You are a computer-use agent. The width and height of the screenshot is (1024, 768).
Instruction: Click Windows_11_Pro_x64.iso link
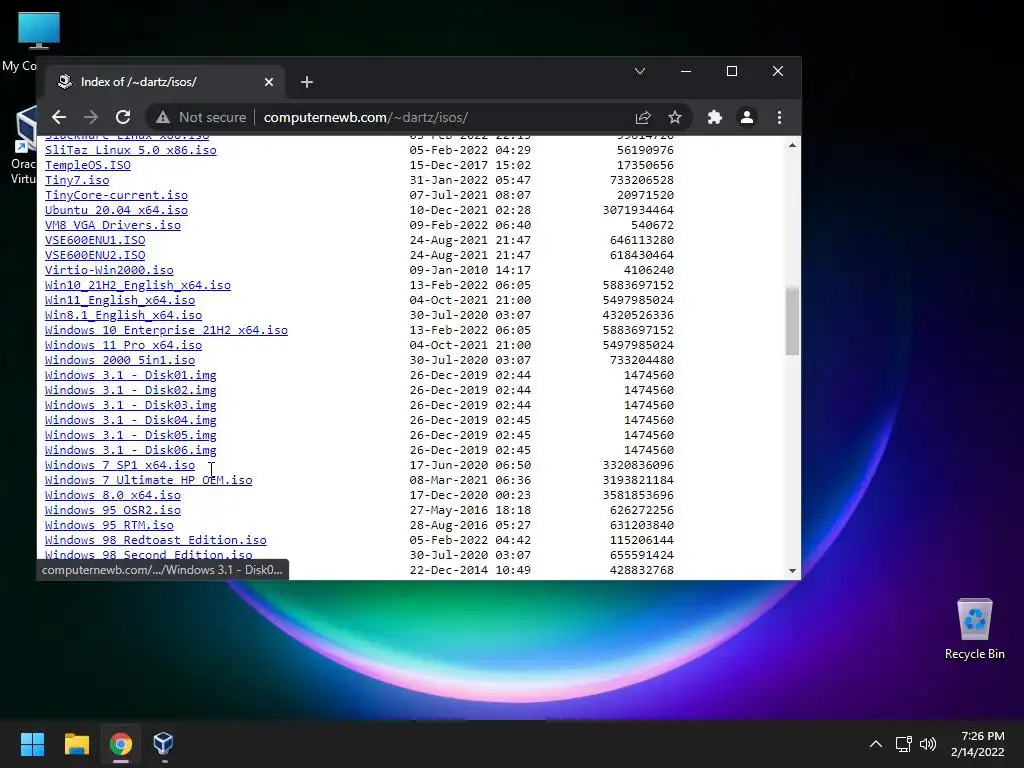(123, 345)
